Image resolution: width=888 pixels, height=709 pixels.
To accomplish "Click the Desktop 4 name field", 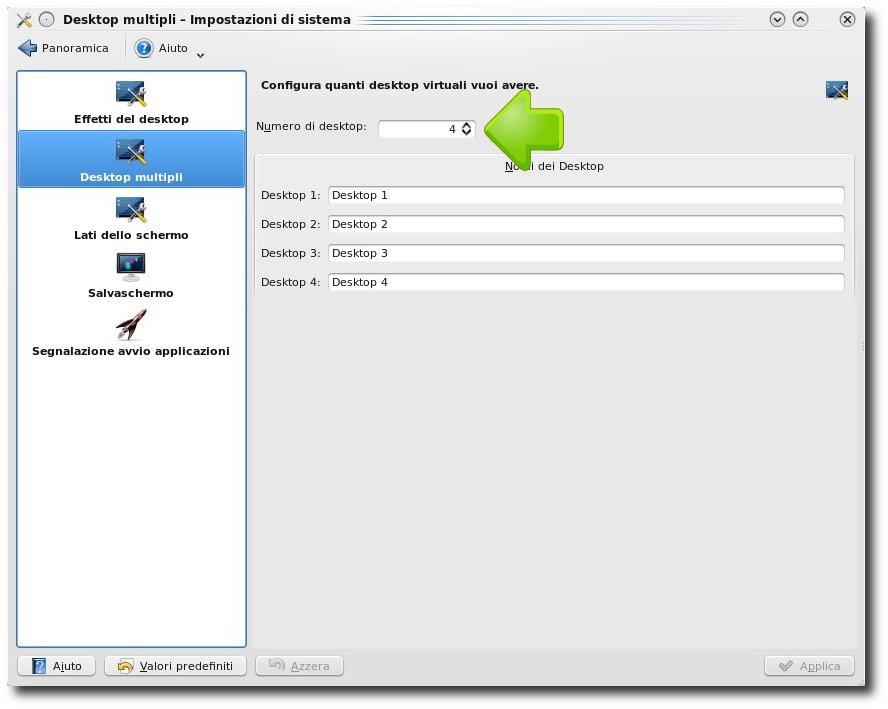I will click(586, 282).
